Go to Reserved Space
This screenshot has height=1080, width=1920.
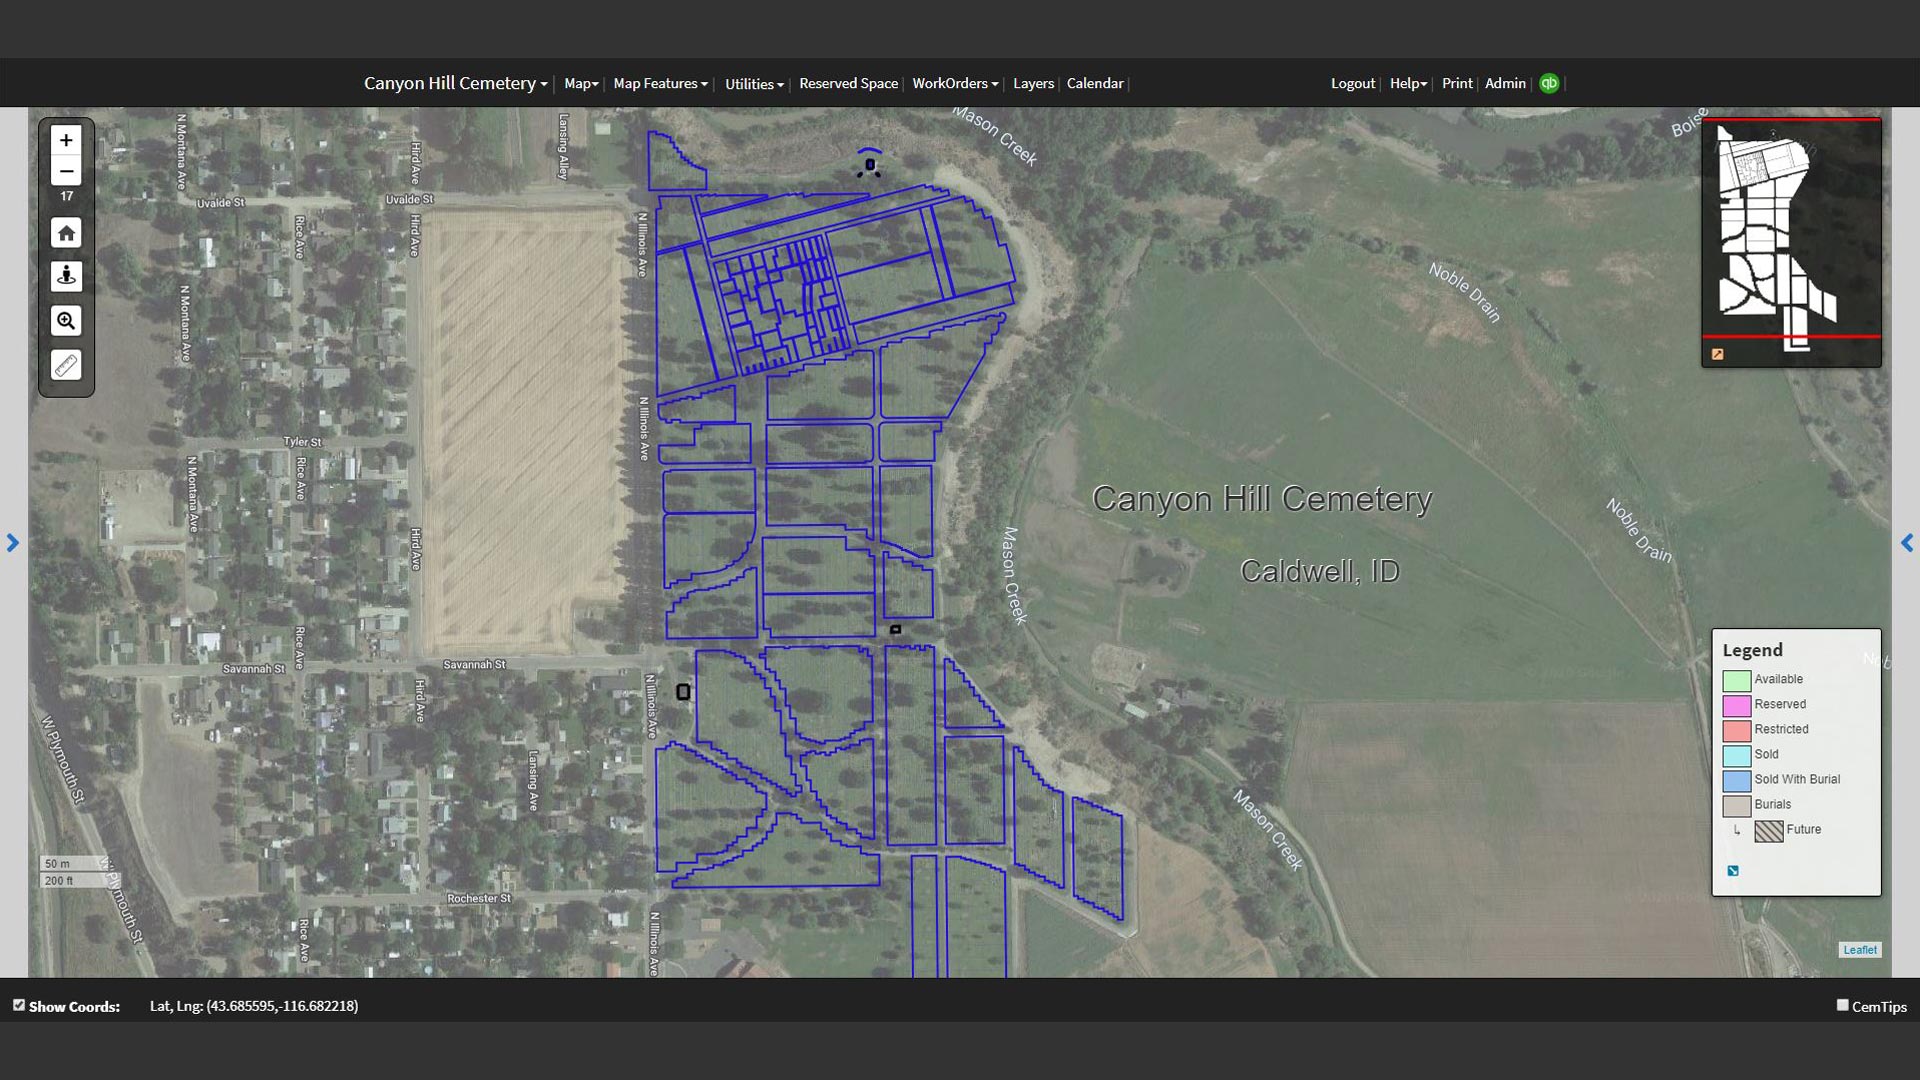(848, 83)
